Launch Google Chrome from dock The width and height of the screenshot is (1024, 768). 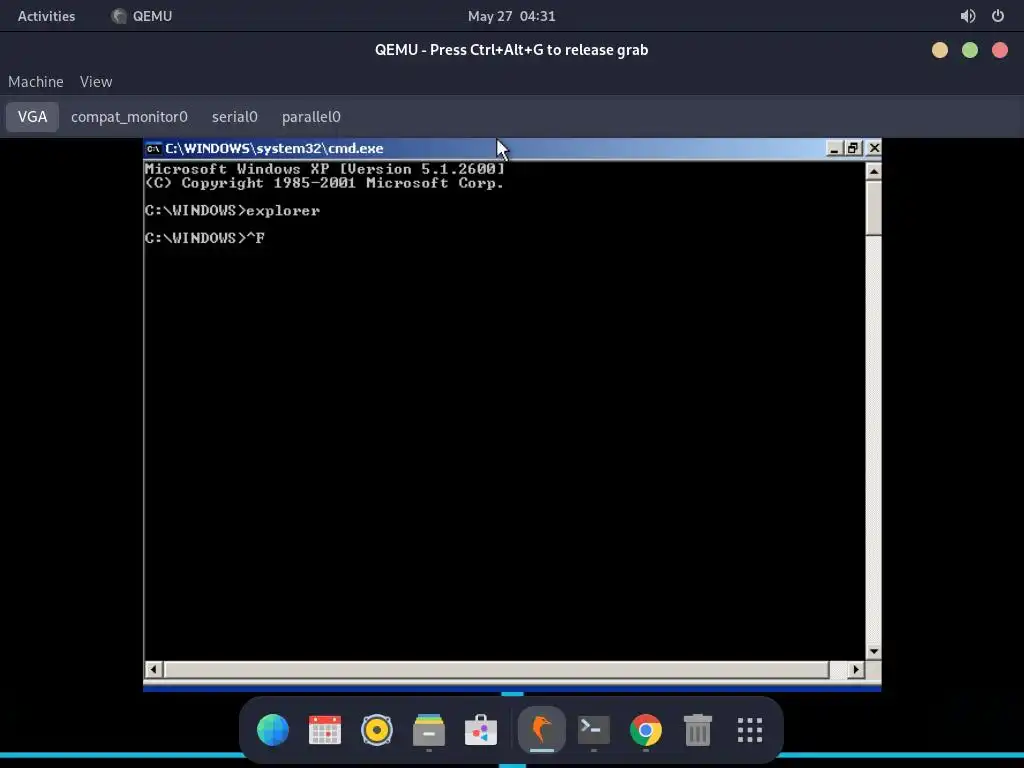(x=646, y=729)
